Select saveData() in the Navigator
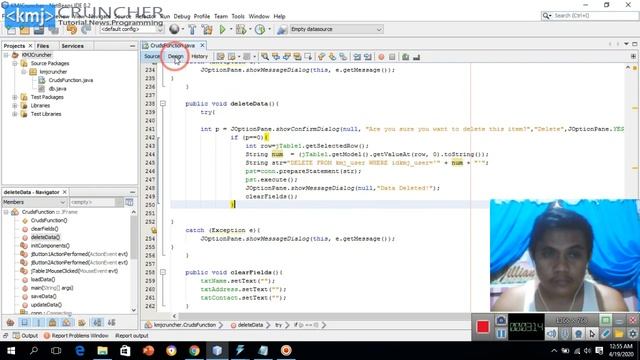 coord(44,296)
